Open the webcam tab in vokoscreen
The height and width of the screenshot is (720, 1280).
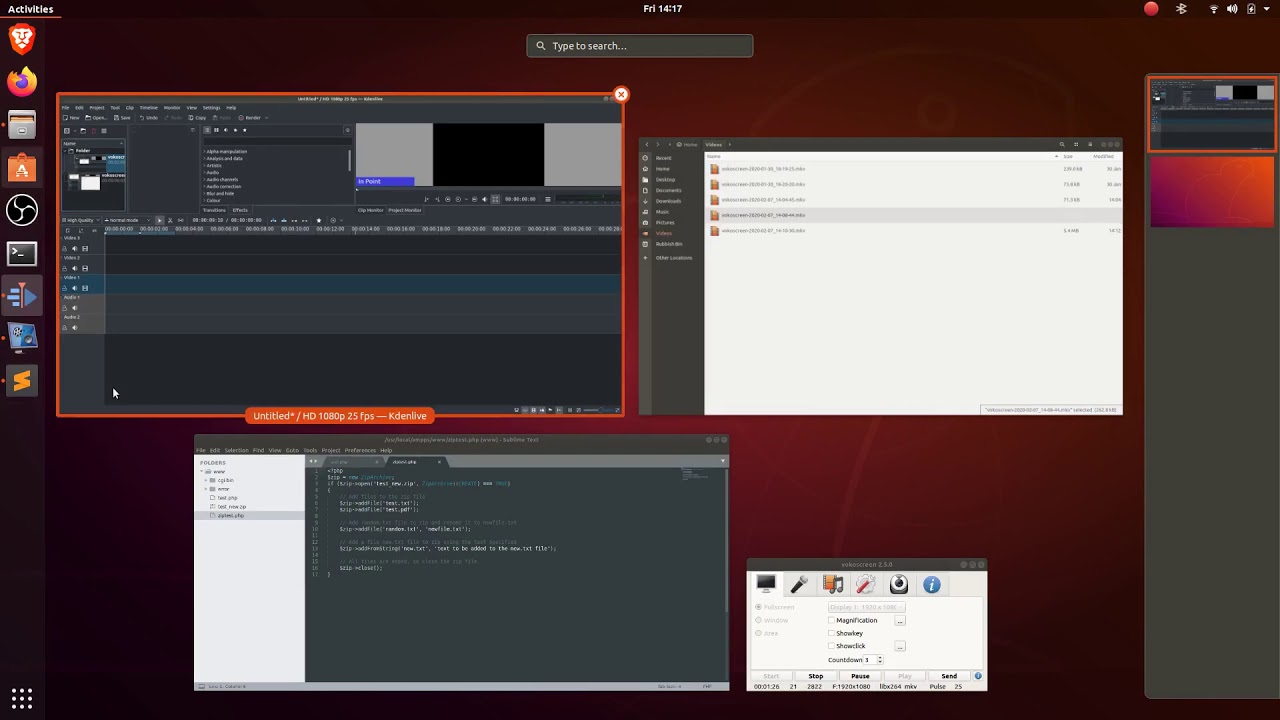898,584
